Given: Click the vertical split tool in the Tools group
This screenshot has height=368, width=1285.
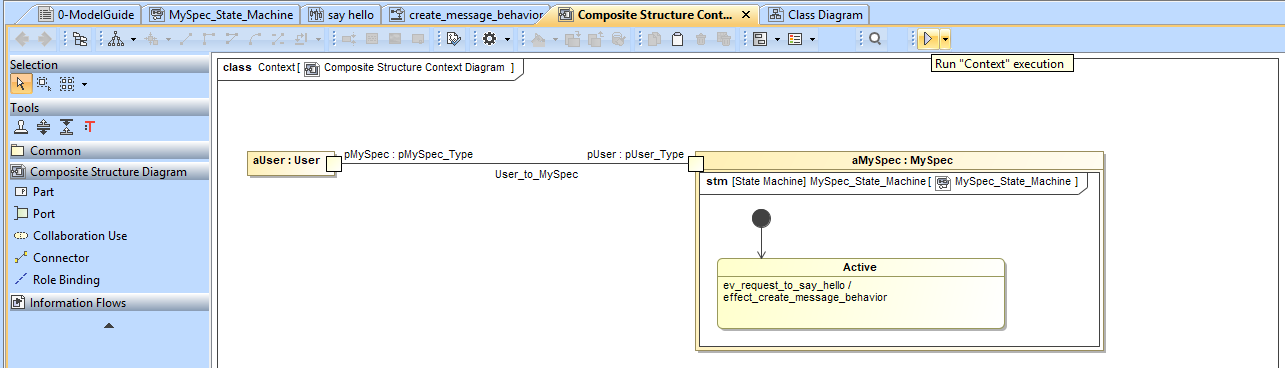Looking at the screenshot, I should 43,127.
